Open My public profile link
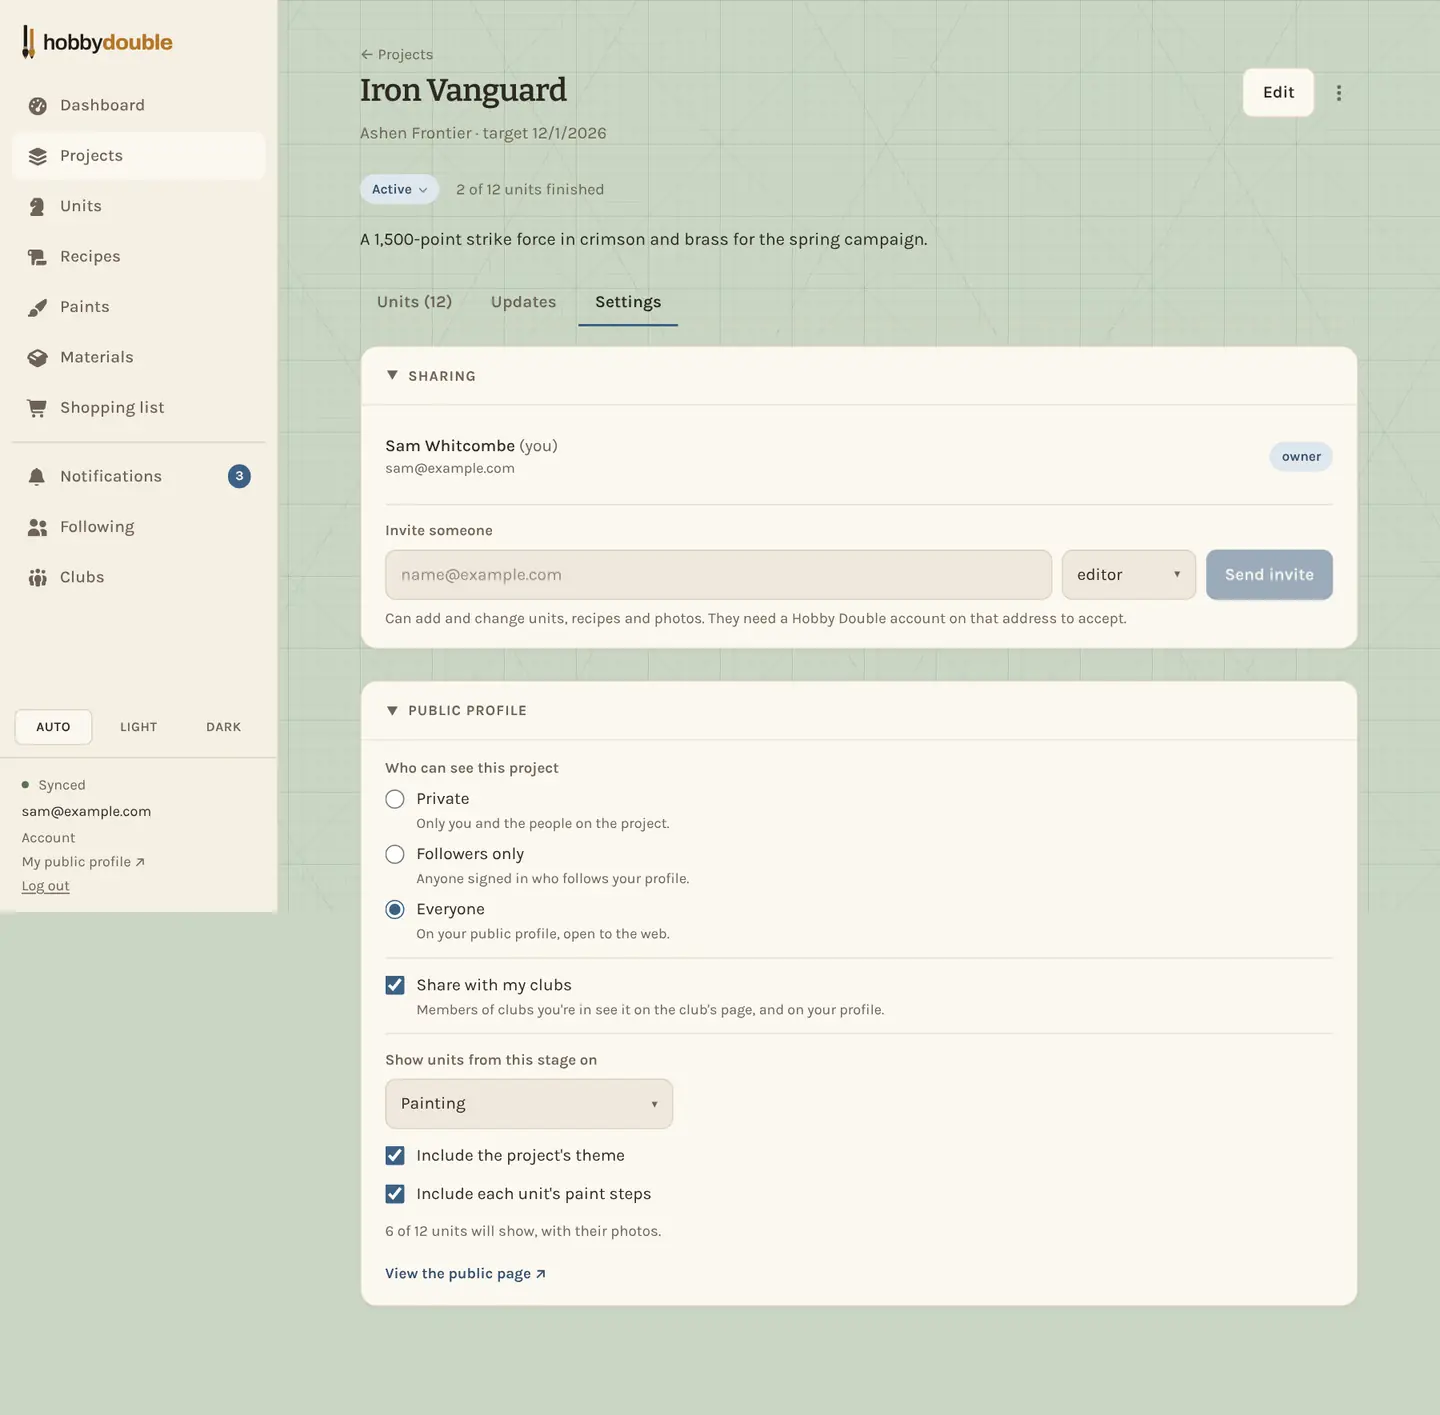Image resolution: width=1440 pixels, height=1415 pixels. 83,862
